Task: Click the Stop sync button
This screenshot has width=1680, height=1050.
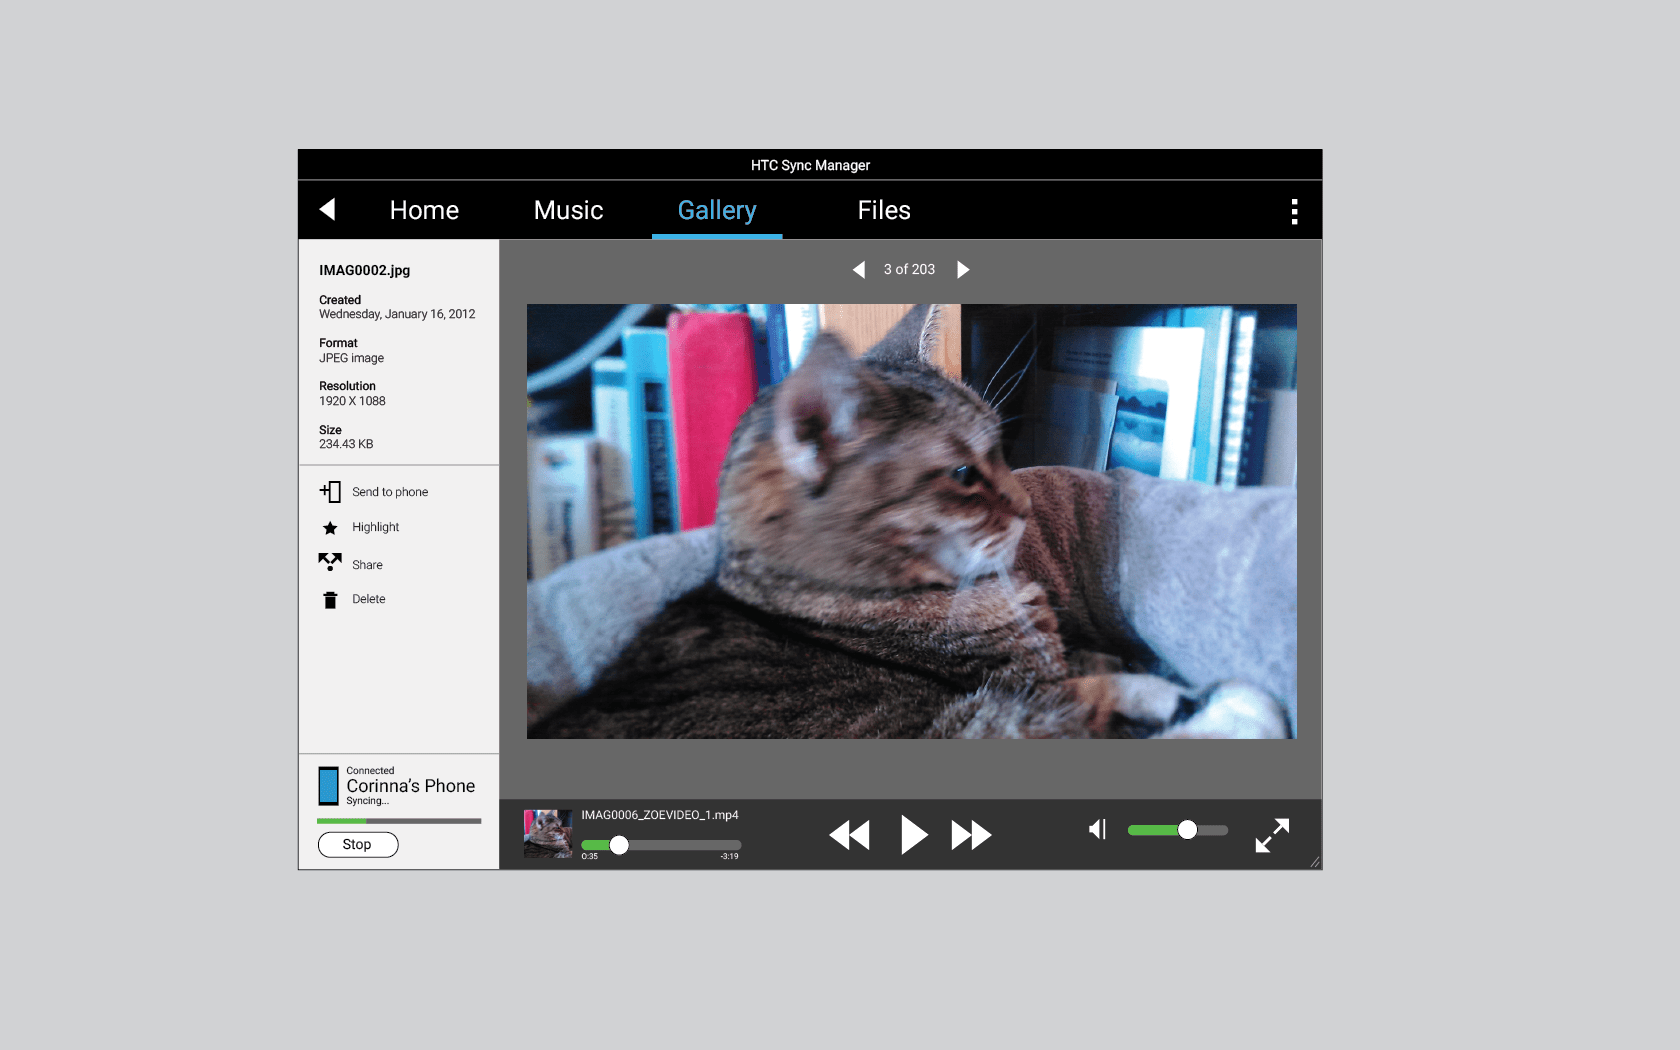Action: 358,845
